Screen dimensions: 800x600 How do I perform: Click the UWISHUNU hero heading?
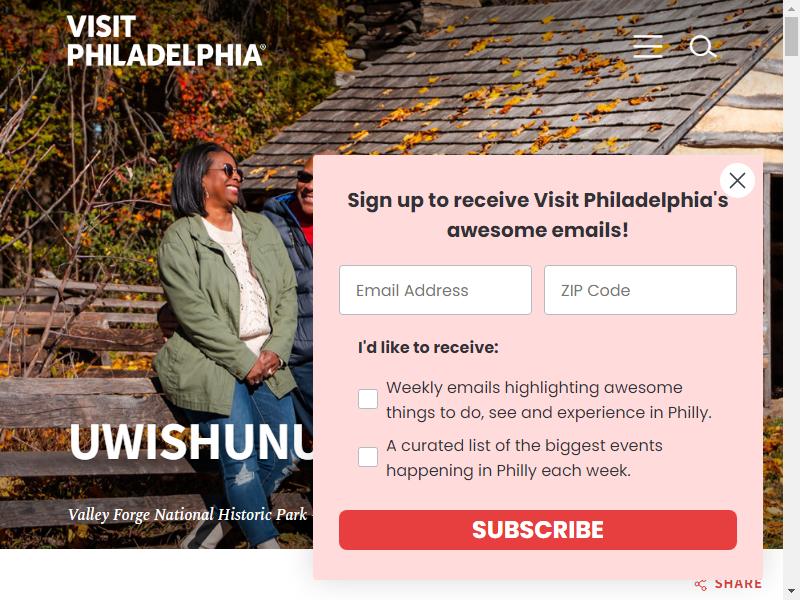[191, 442]
